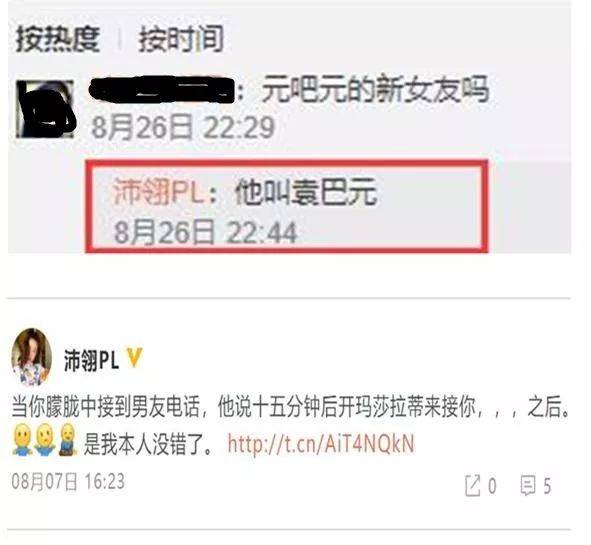591x545 pixels.
Task: Click the third emoji in the post
Action: (x=68, y=440)
